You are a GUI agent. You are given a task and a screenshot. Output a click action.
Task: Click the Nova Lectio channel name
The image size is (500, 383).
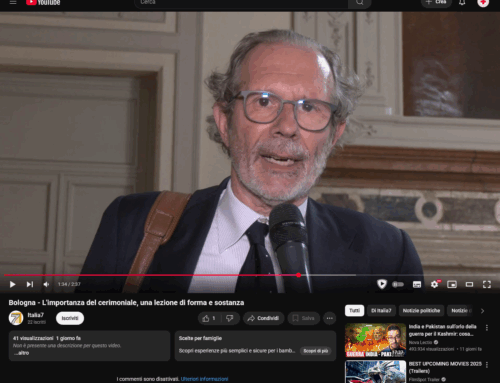(x=420, y=342)
